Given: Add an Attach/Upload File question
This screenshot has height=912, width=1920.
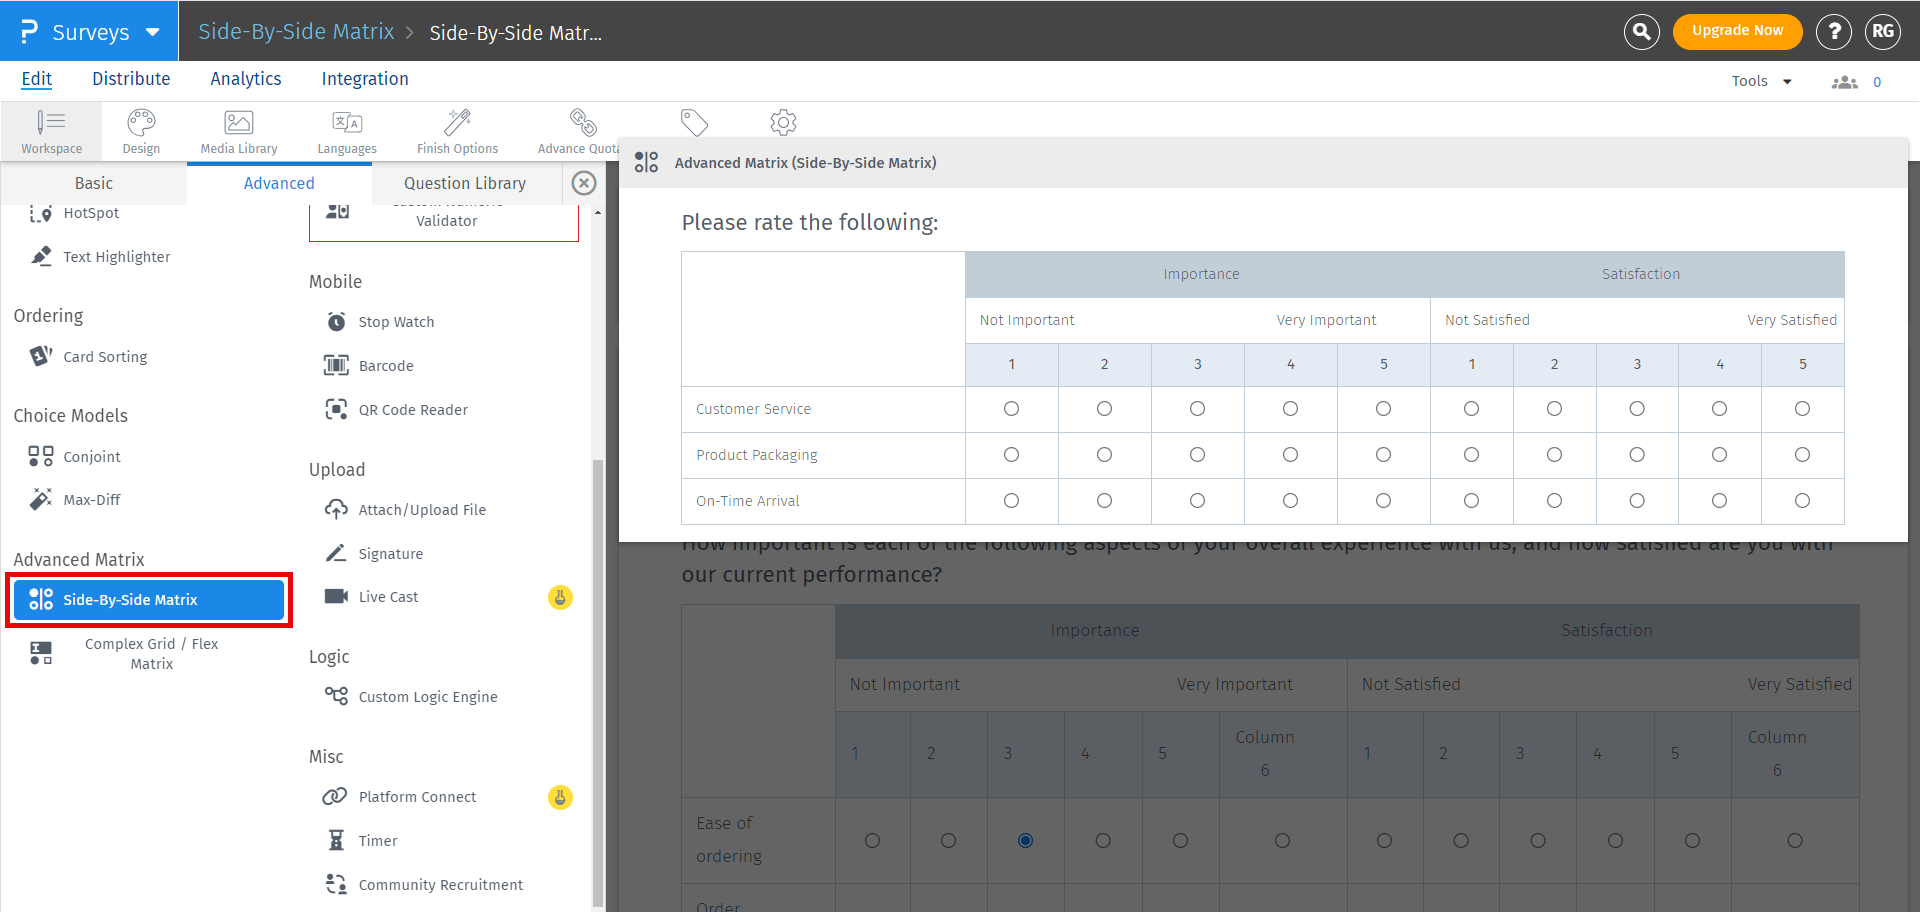Looking at the screenshot, I should [418, 509].
